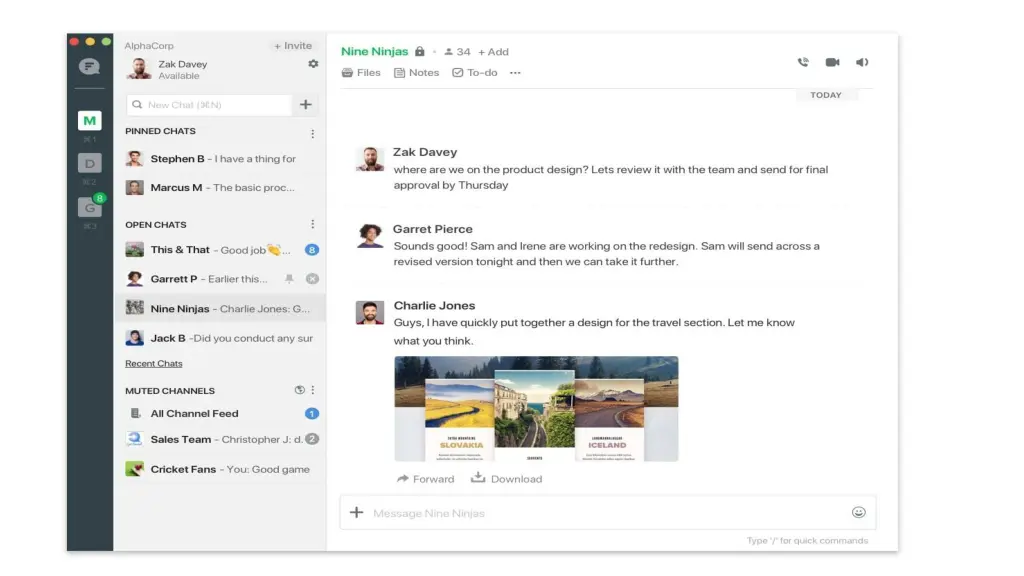Download the shared image
1024x576 pixels.
point(507,479)
